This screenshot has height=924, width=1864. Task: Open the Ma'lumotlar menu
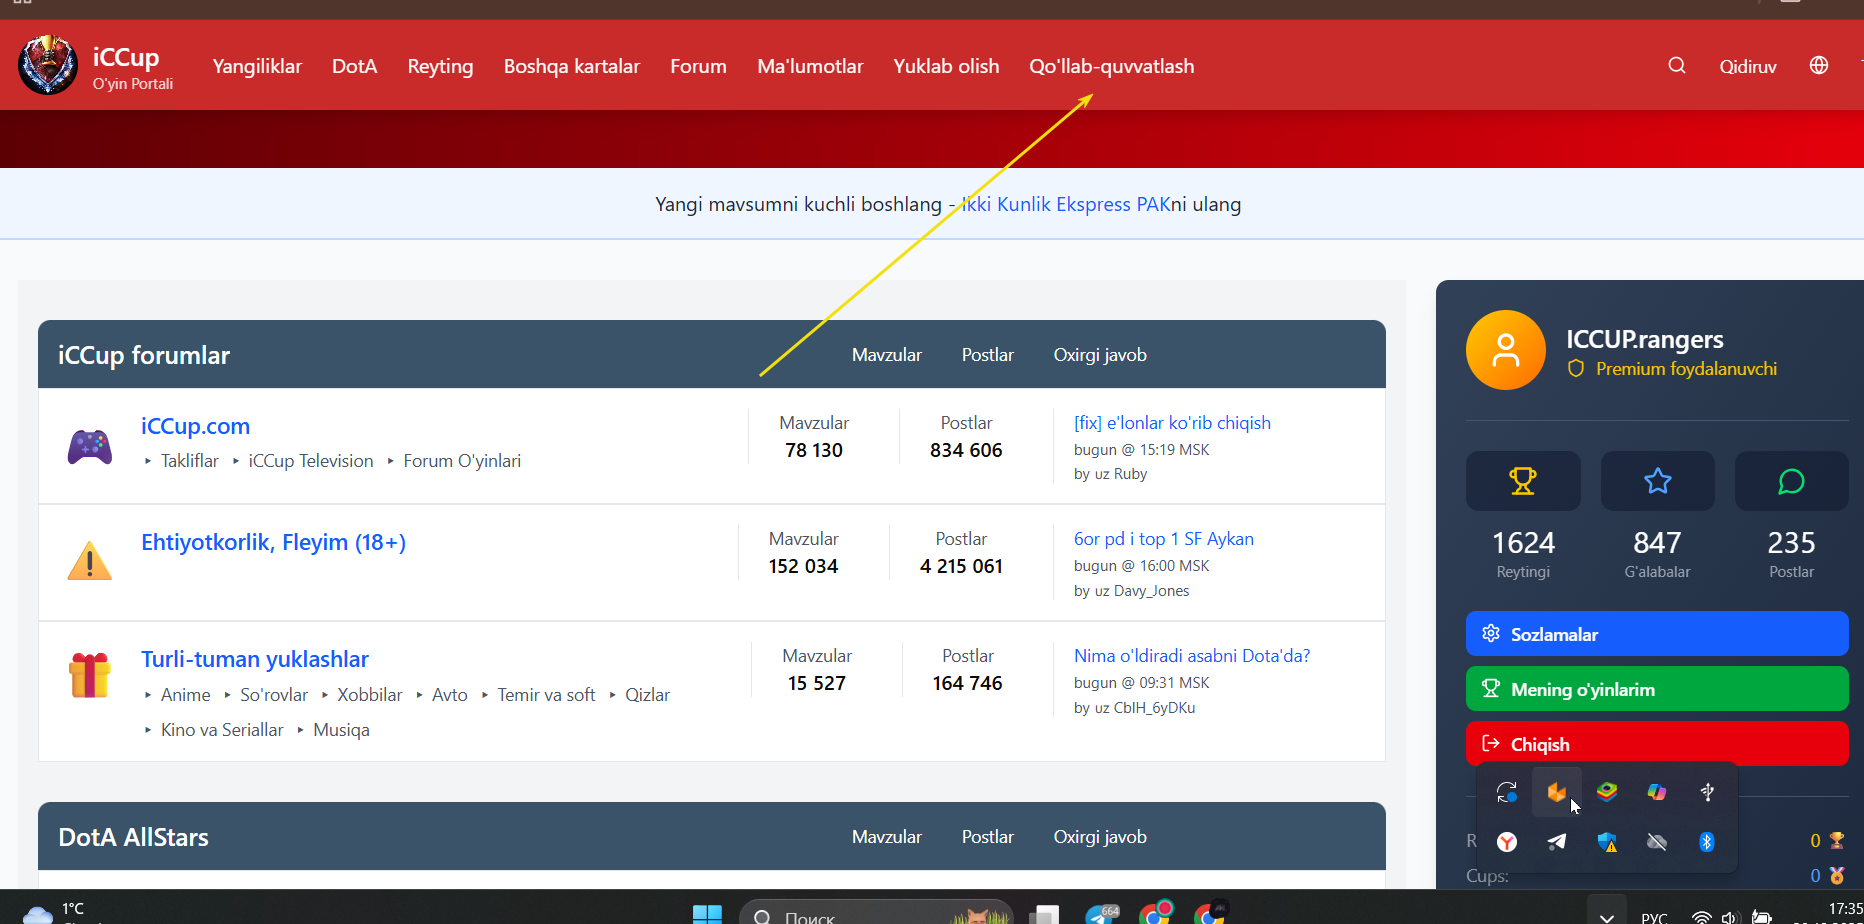pyautogui.click(x=810, y=66)
